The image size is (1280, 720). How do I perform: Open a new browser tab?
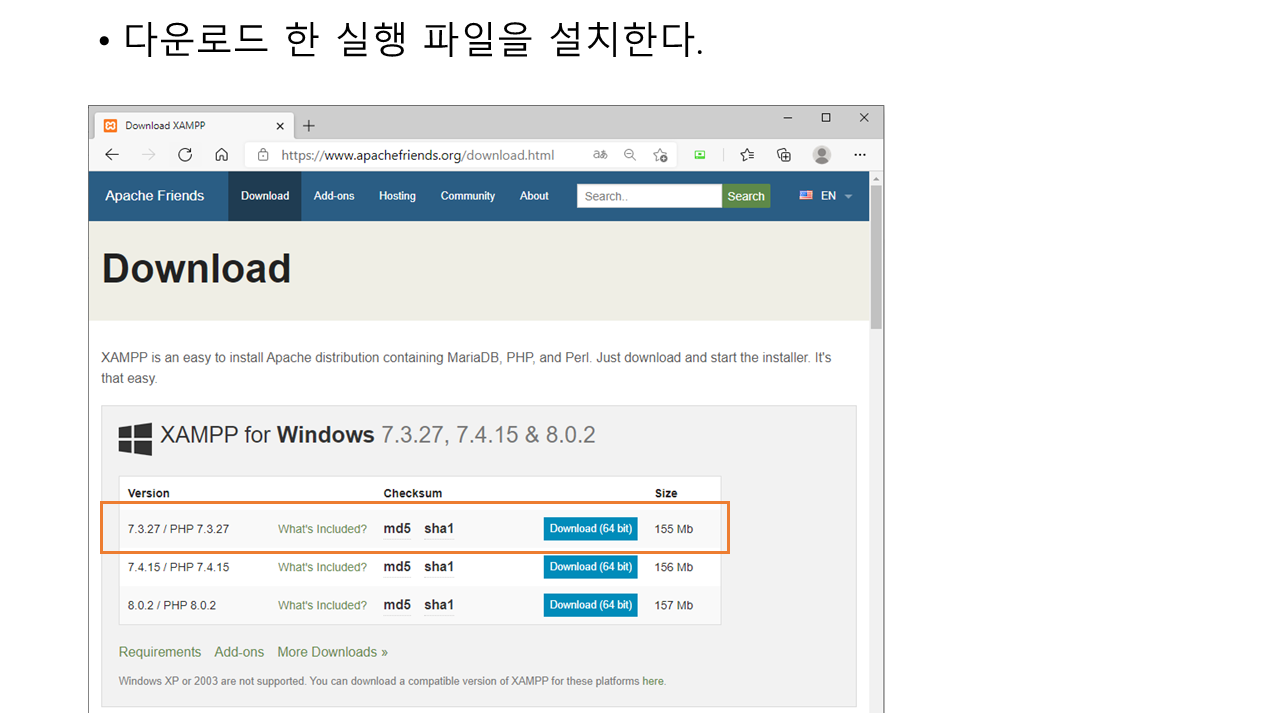coord(309,126)
